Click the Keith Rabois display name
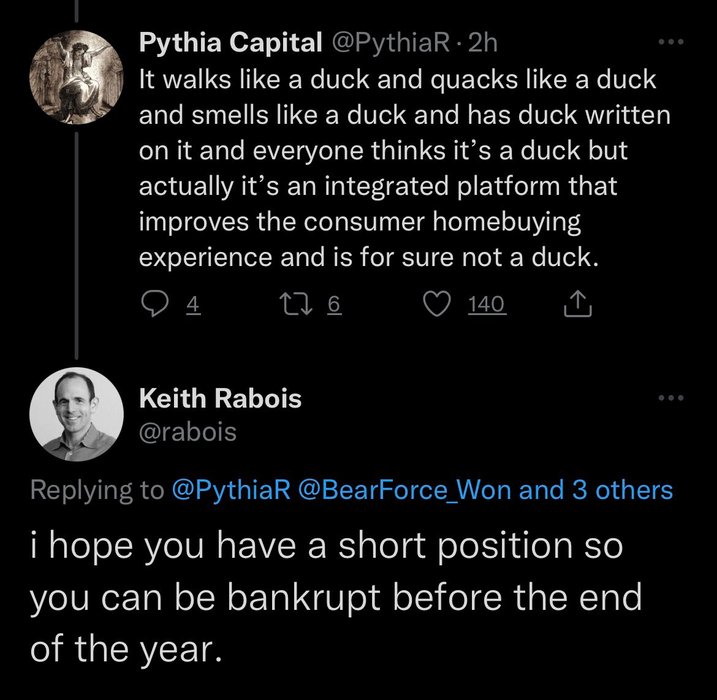717x700 pixels. click(x=219, y=399)
